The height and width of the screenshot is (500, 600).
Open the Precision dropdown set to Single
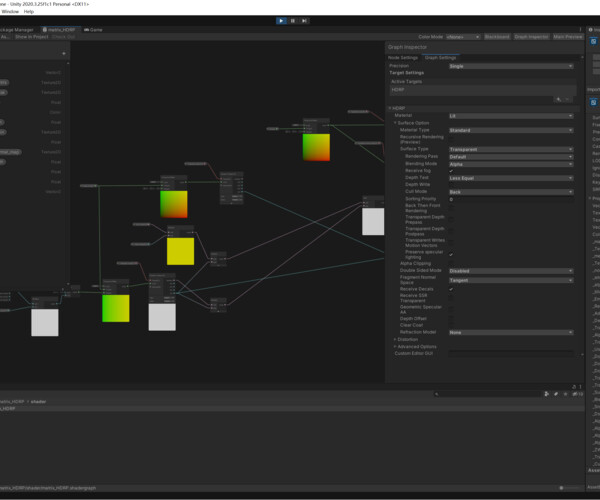point(511,66)
